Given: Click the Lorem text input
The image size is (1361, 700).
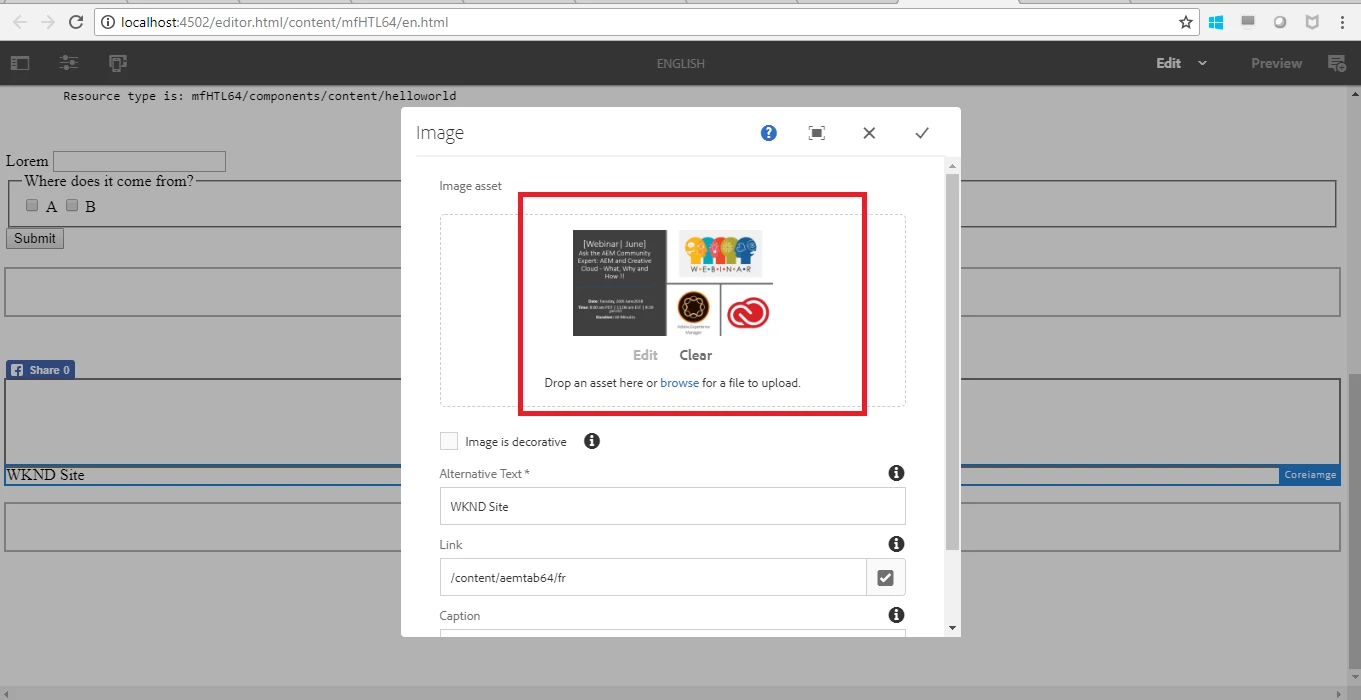Looking at the screenshot, I should pos(139,161).
